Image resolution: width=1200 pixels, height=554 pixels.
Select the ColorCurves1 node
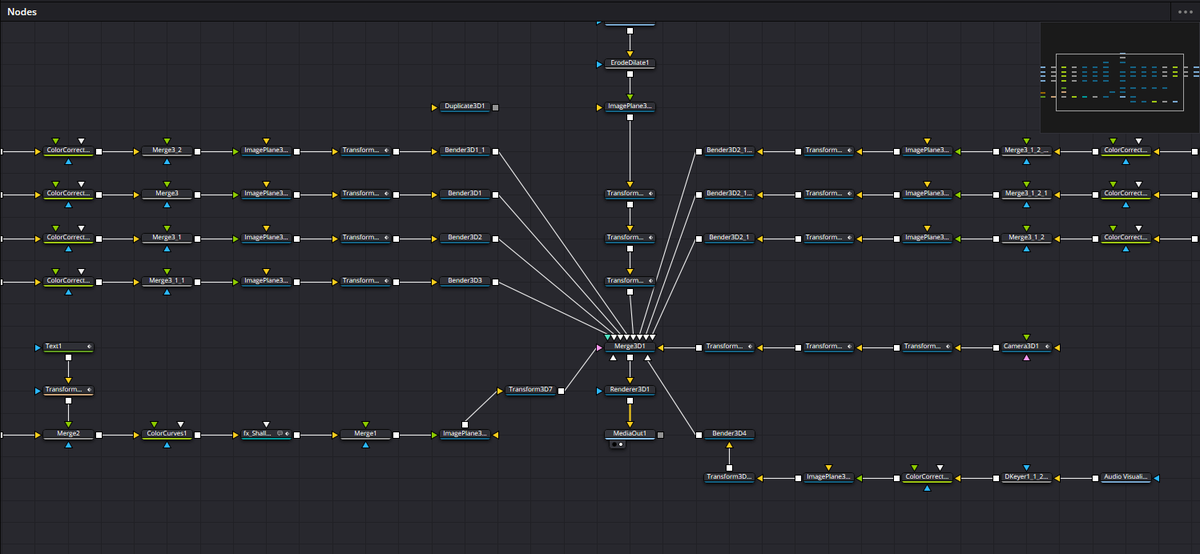167,435
